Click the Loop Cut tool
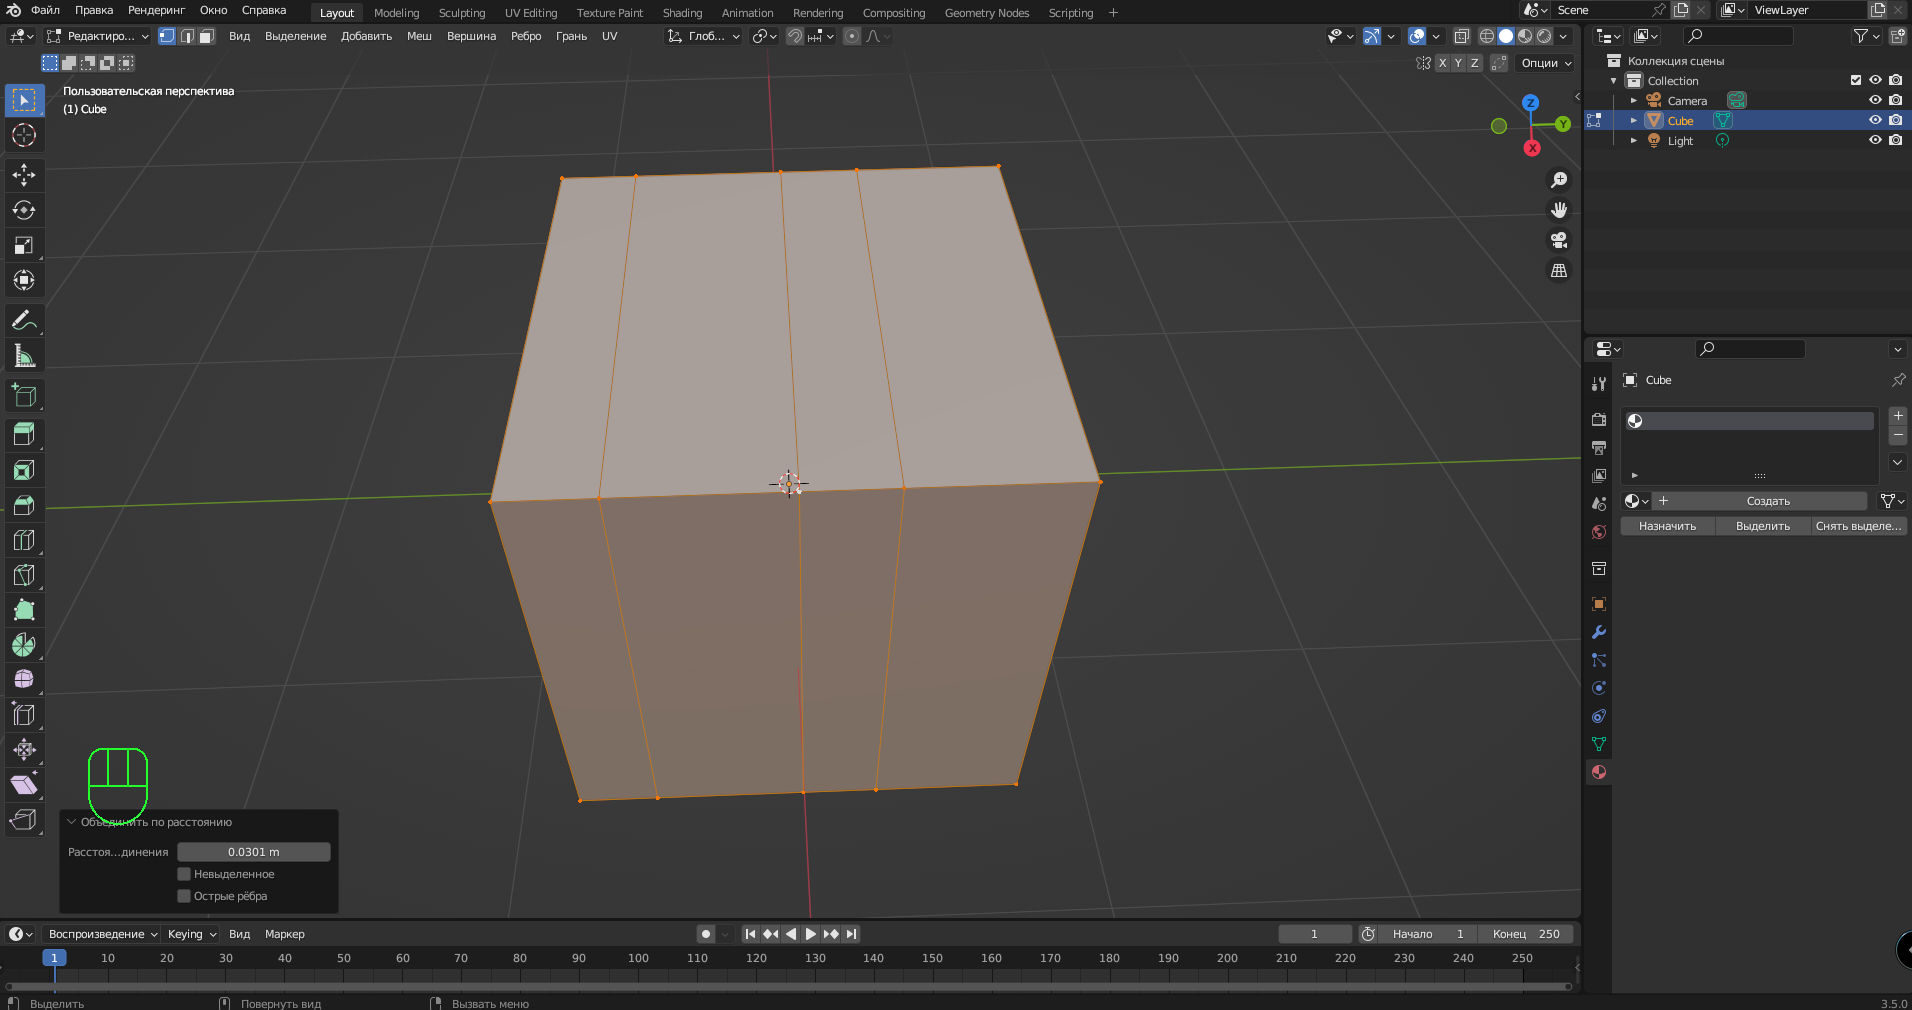Viewport: 1912px width, 1010px height. (x=24, y=540)
